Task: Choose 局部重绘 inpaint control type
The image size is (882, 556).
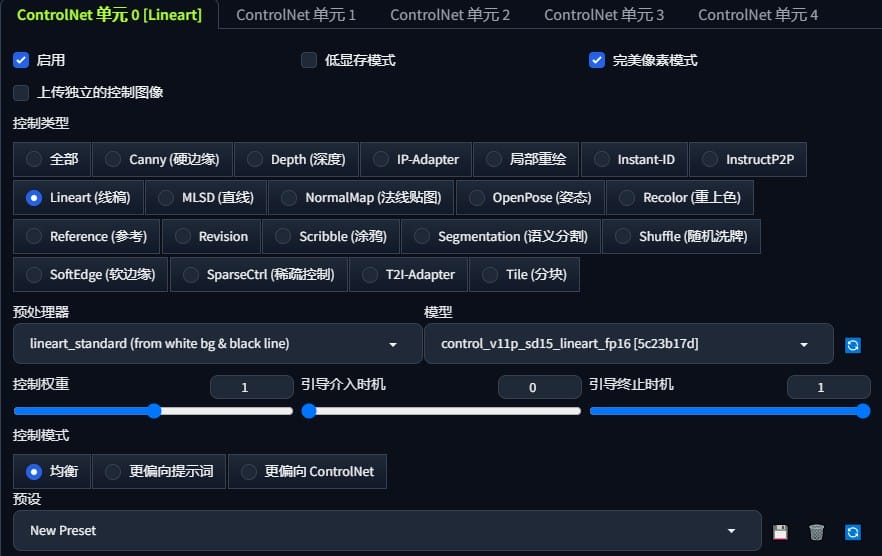Action: point(526,160)
